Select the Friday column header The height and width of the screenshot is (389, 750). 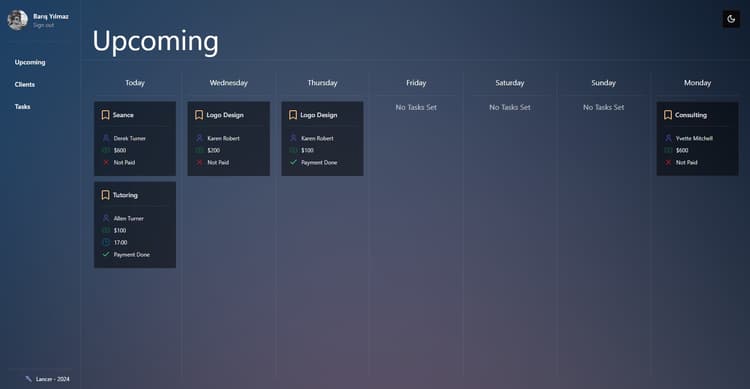(416, 83)
